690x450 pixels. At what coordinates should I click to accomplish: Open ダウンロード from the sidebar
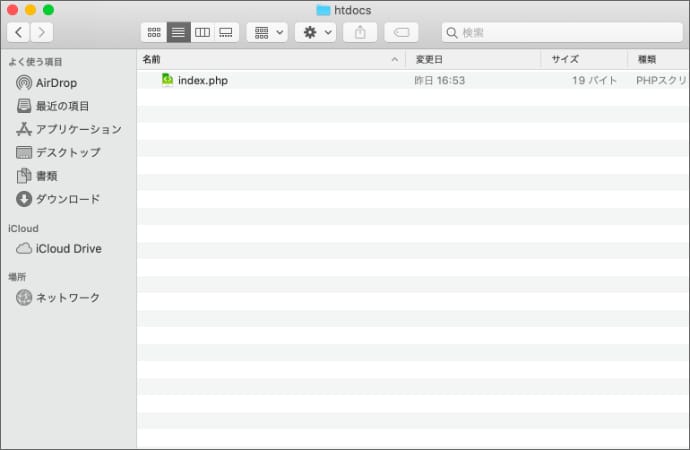(x=68, y=199)
